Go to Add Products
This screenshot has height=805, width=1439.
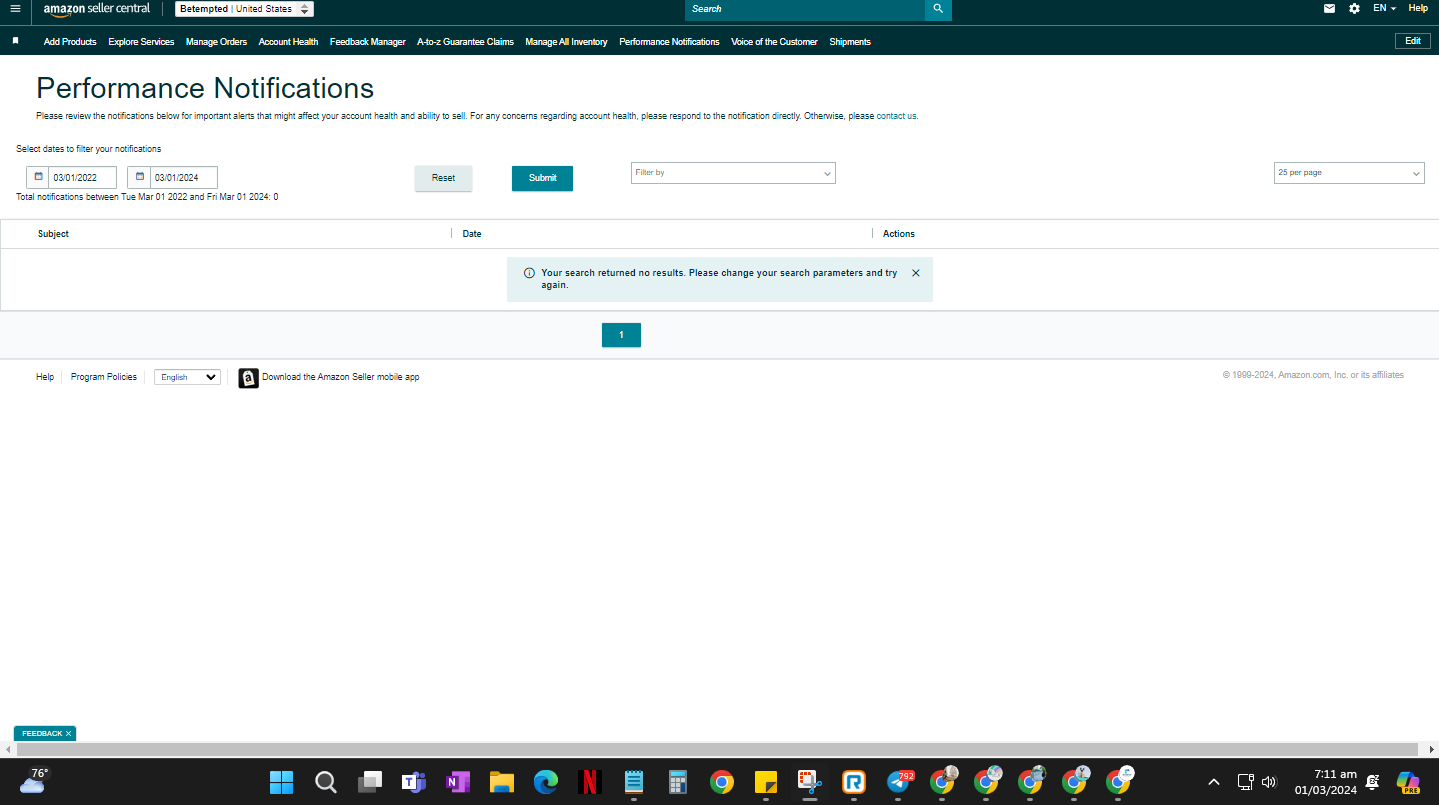pos(70,42)
